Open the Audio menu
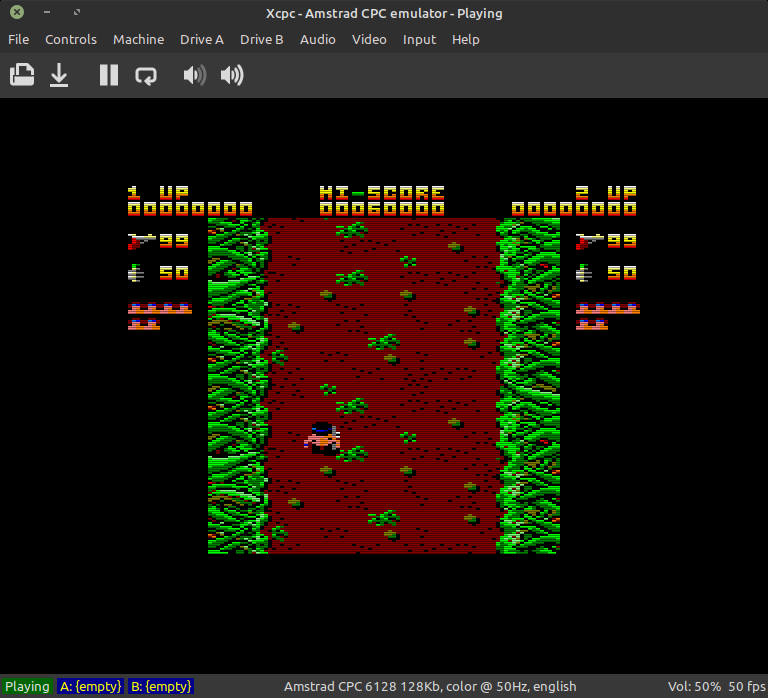The image size is (768, 698). [x=318, y=40]
